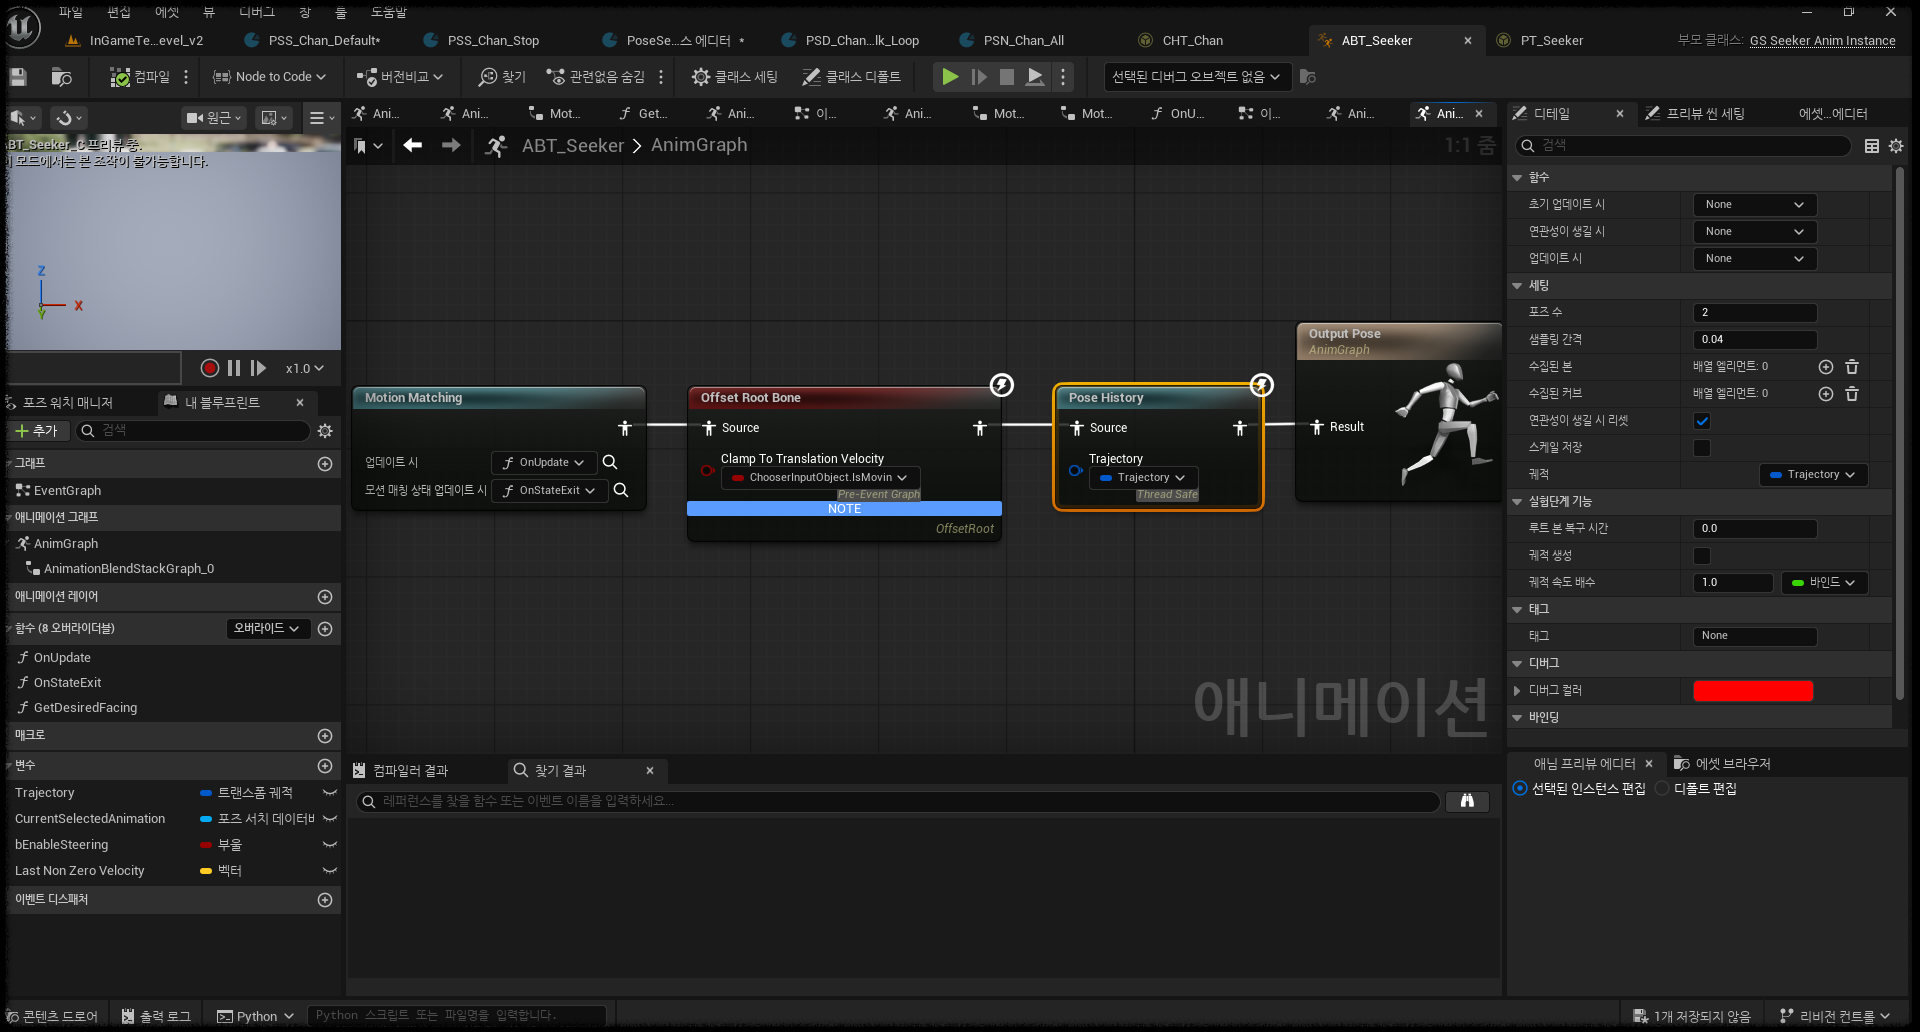Switch to the PT_Seeker tab

[1551, 41]
